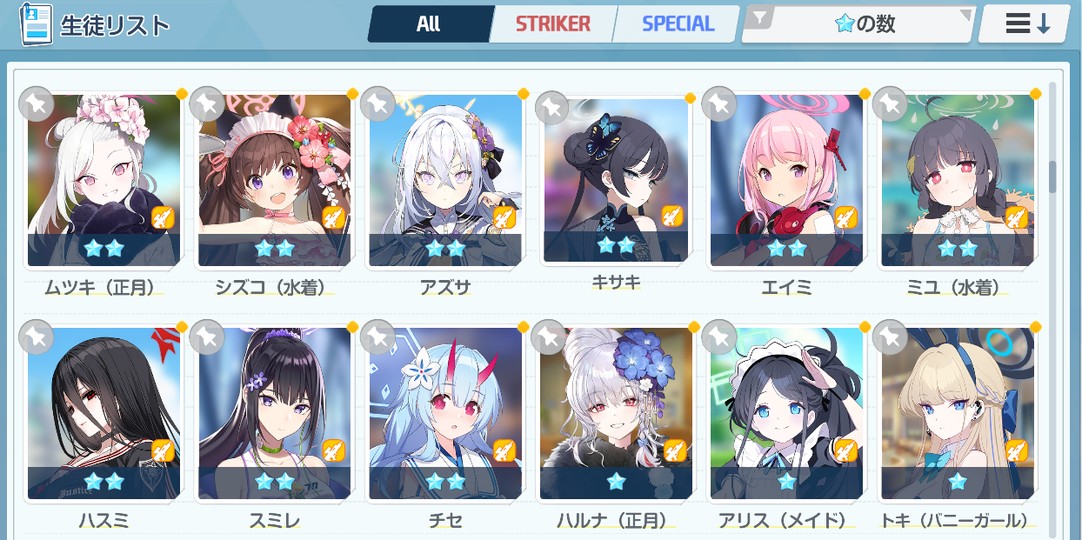Select the SPECIAL tab
Image resolution: width=1082 pixels, height=540 pixels.
pos(676,24)
